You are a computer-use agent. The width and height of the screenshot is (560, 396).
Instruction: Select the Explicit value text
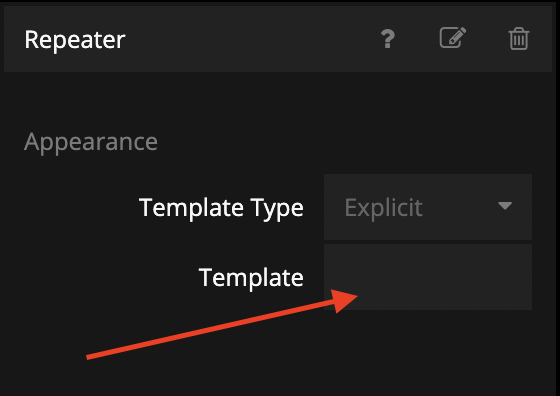383,207
